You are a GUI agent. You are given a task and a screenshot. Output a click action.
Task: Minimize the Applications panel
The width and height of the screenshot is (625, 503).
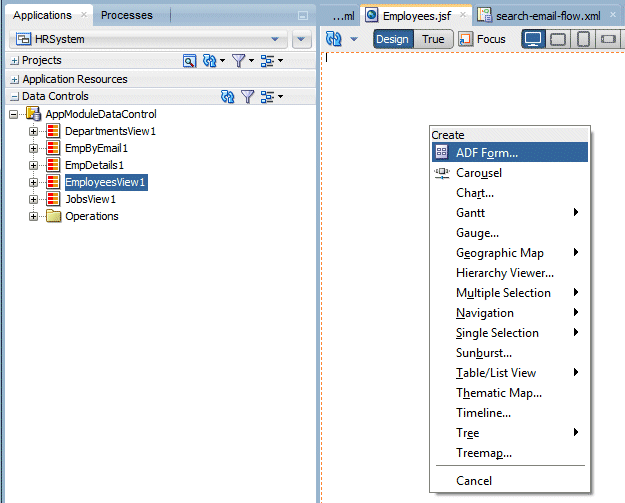[x=303, y=16]
